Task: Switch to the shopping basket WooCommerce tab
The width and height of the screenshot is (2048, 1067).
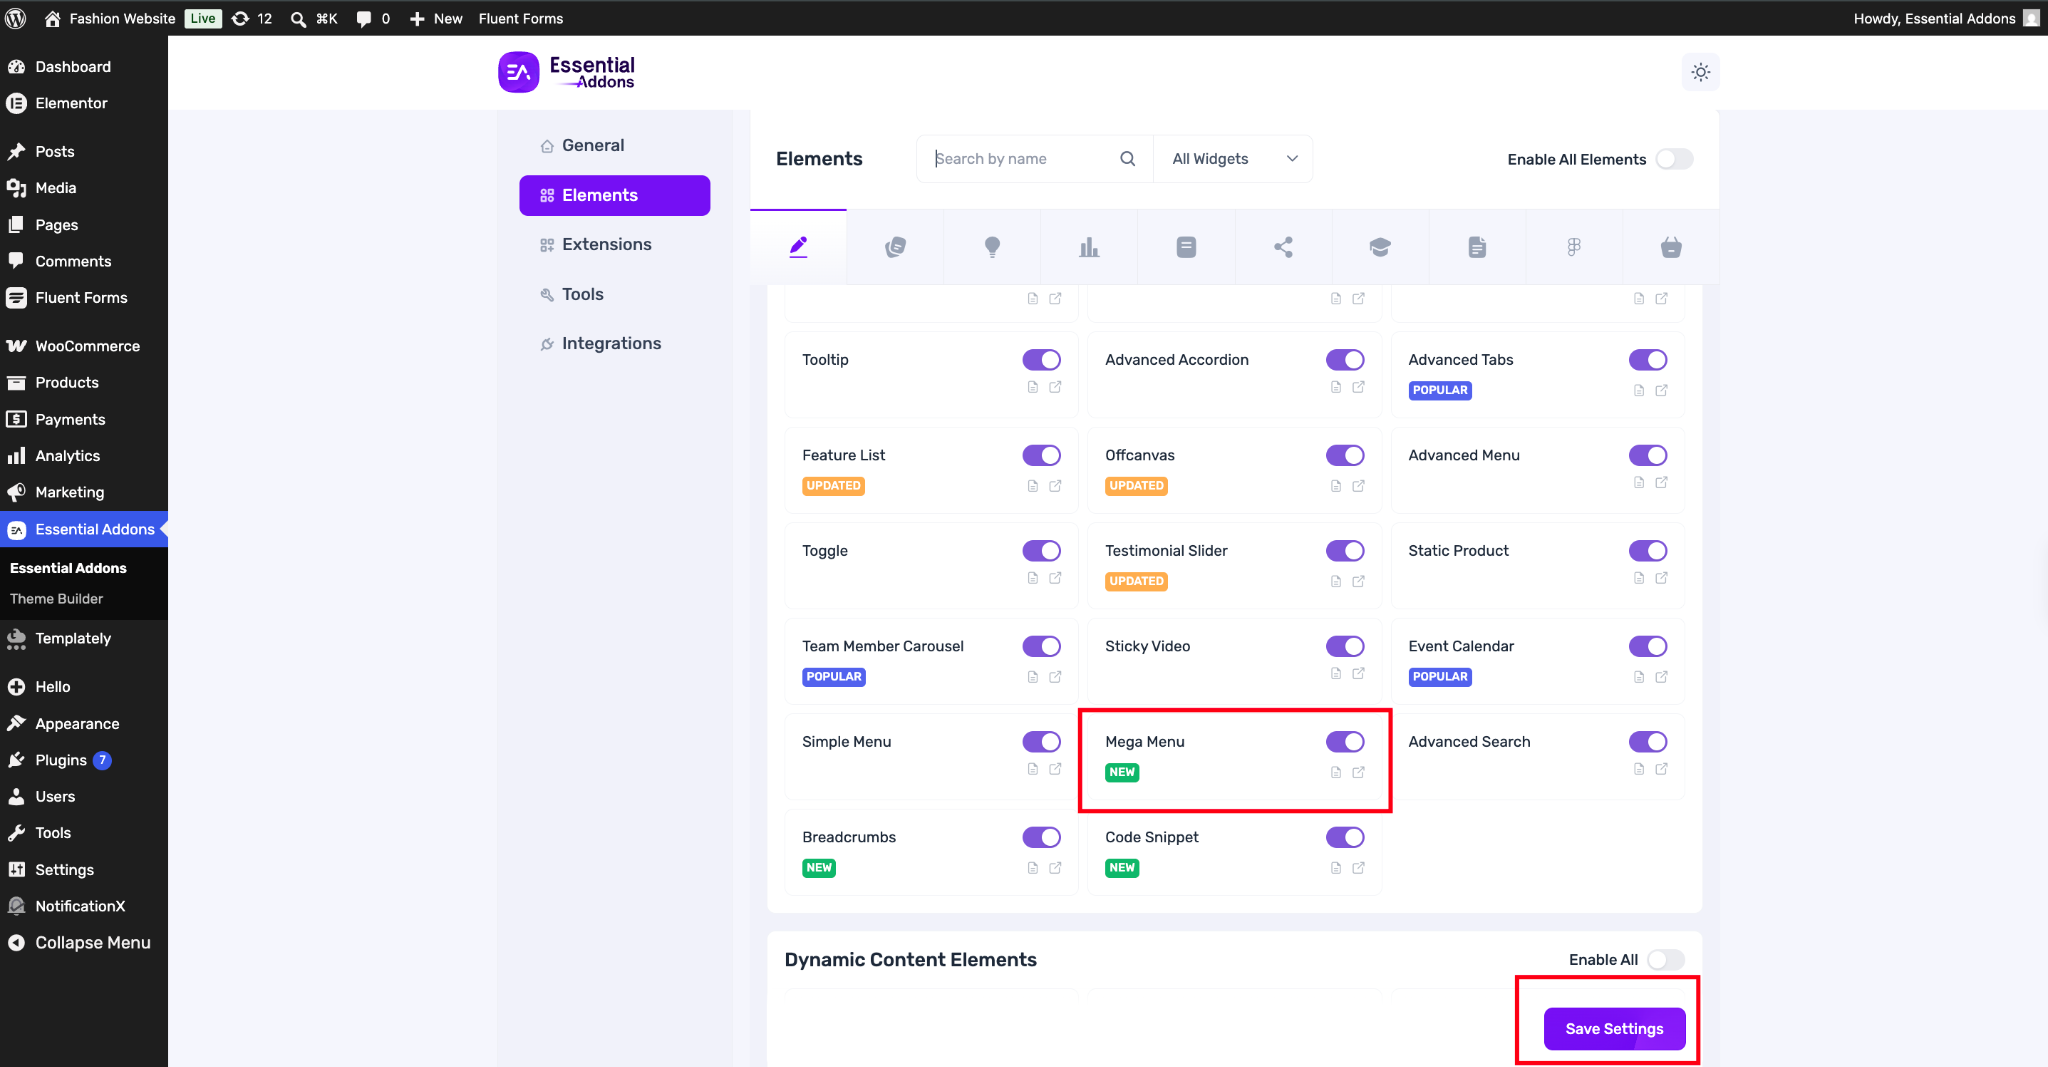Action: (1671, 247)
